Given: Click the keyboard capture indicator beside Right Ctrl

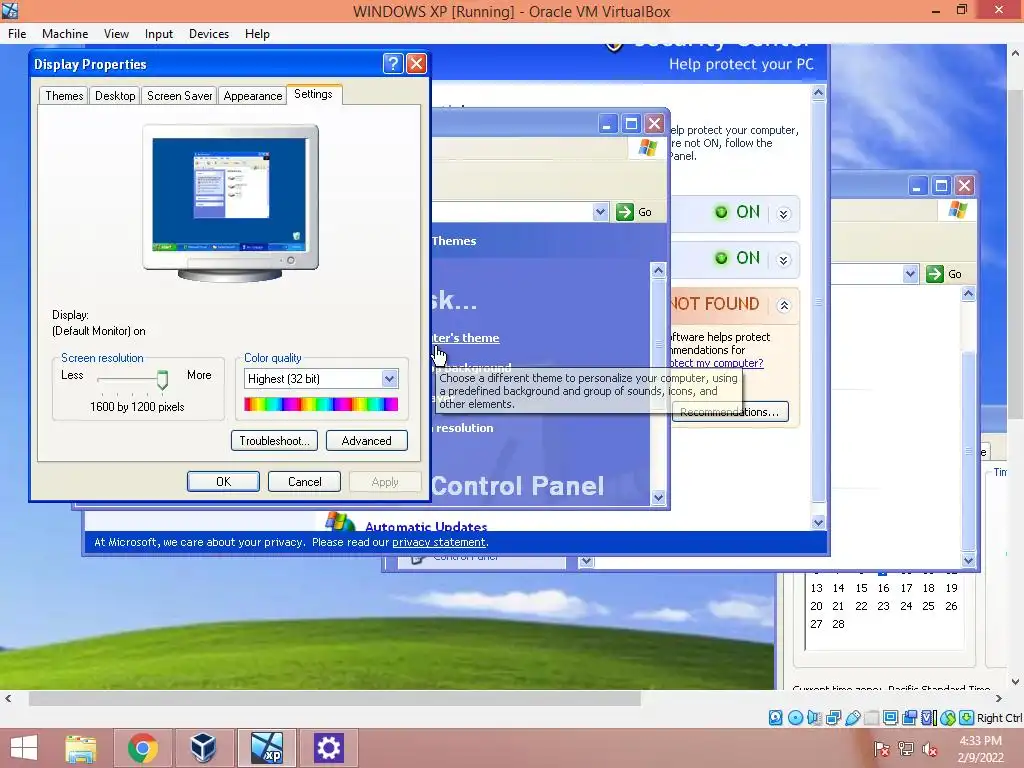Looking at the screenshot, I should click(967, 718).
